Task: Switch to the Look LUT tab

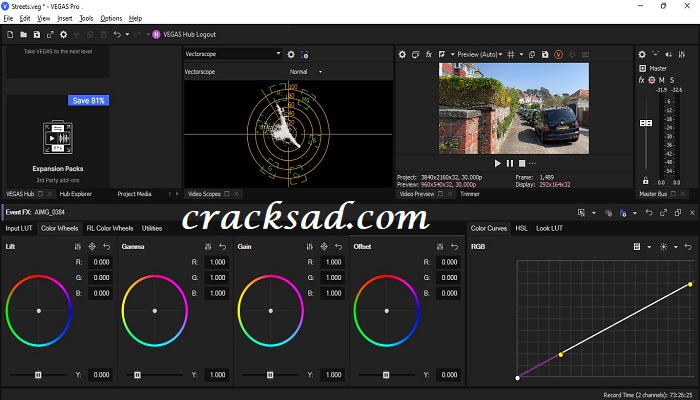Action: [549, 228]
